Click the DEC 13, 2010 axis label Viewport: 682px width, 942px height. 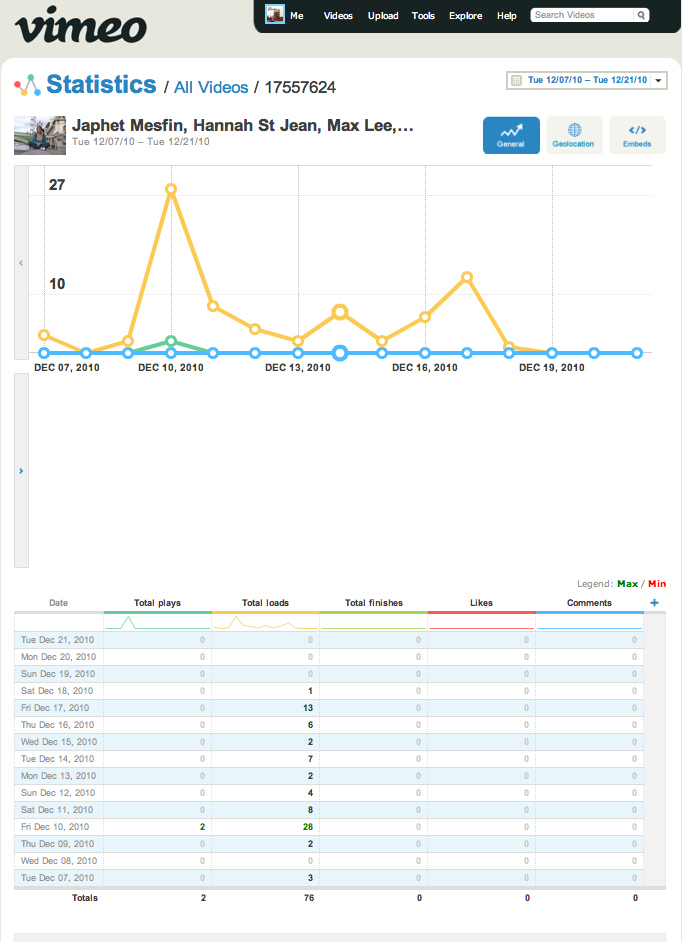(298, 368)
